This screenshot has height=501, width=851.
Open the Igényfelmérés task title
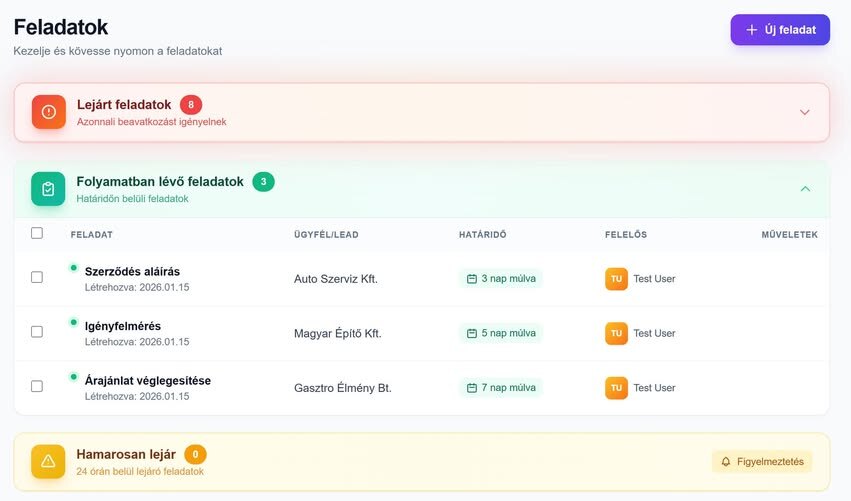[x=123, y=326]
